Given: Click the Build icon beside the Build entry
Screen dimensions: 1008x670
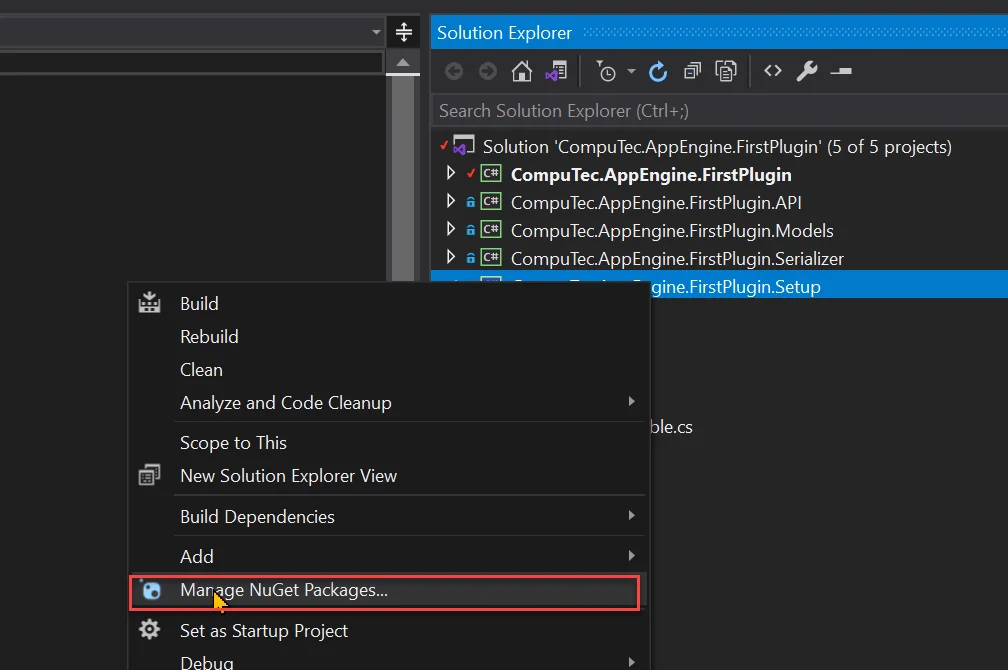Looking at the screenshot, I should click(x=149, y=303).
